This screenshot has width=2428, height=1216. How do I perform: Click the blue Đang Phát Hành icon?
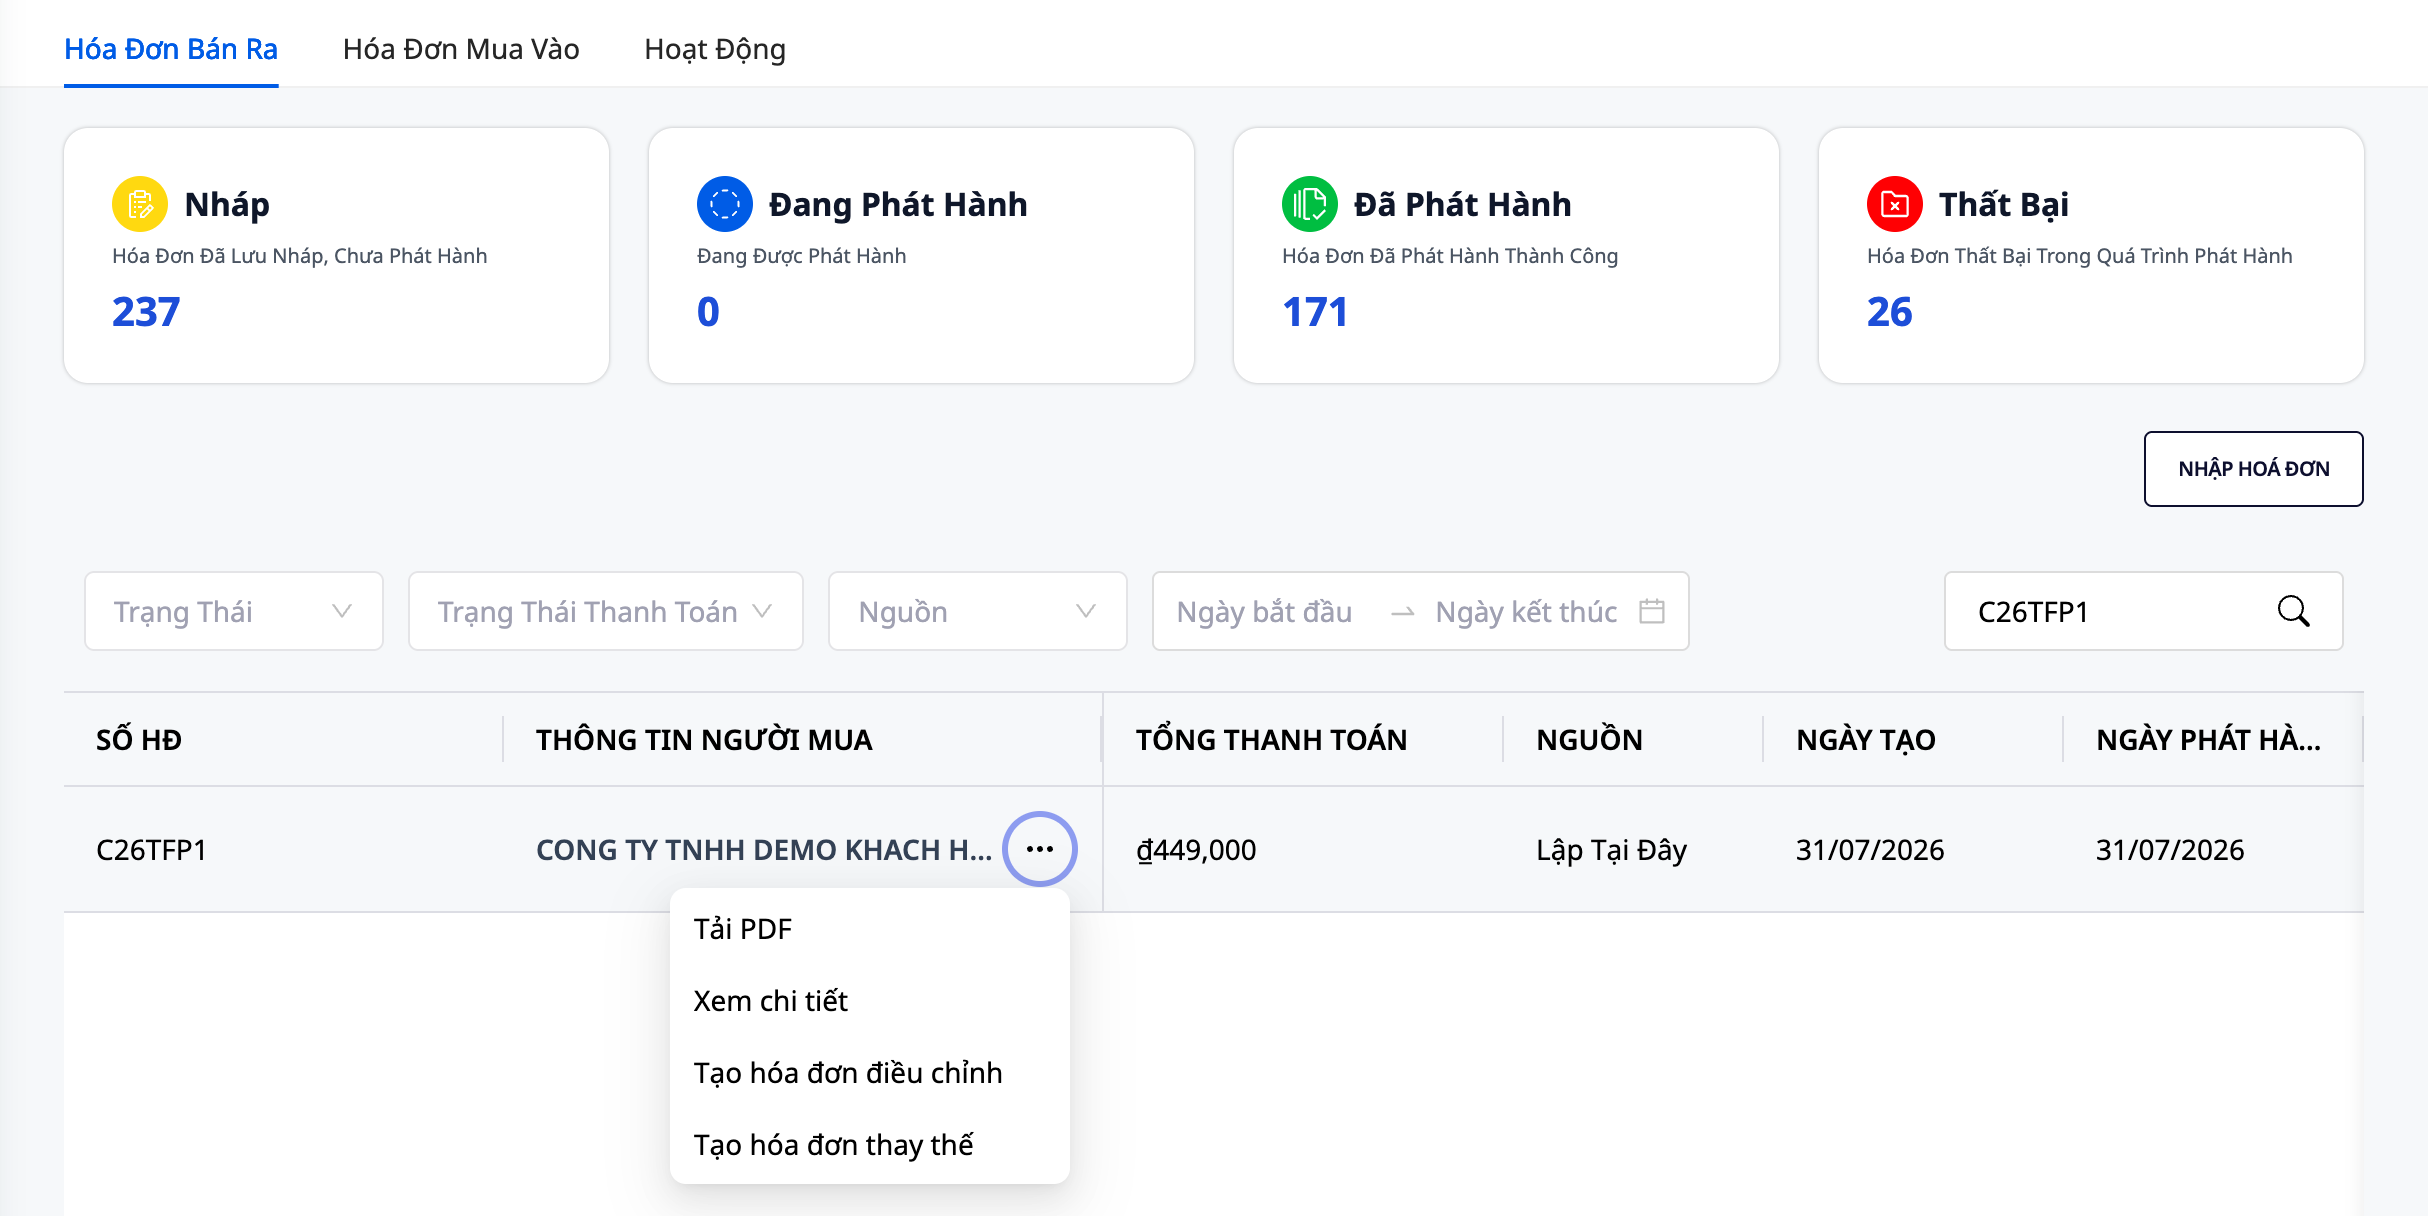point(725,204)
